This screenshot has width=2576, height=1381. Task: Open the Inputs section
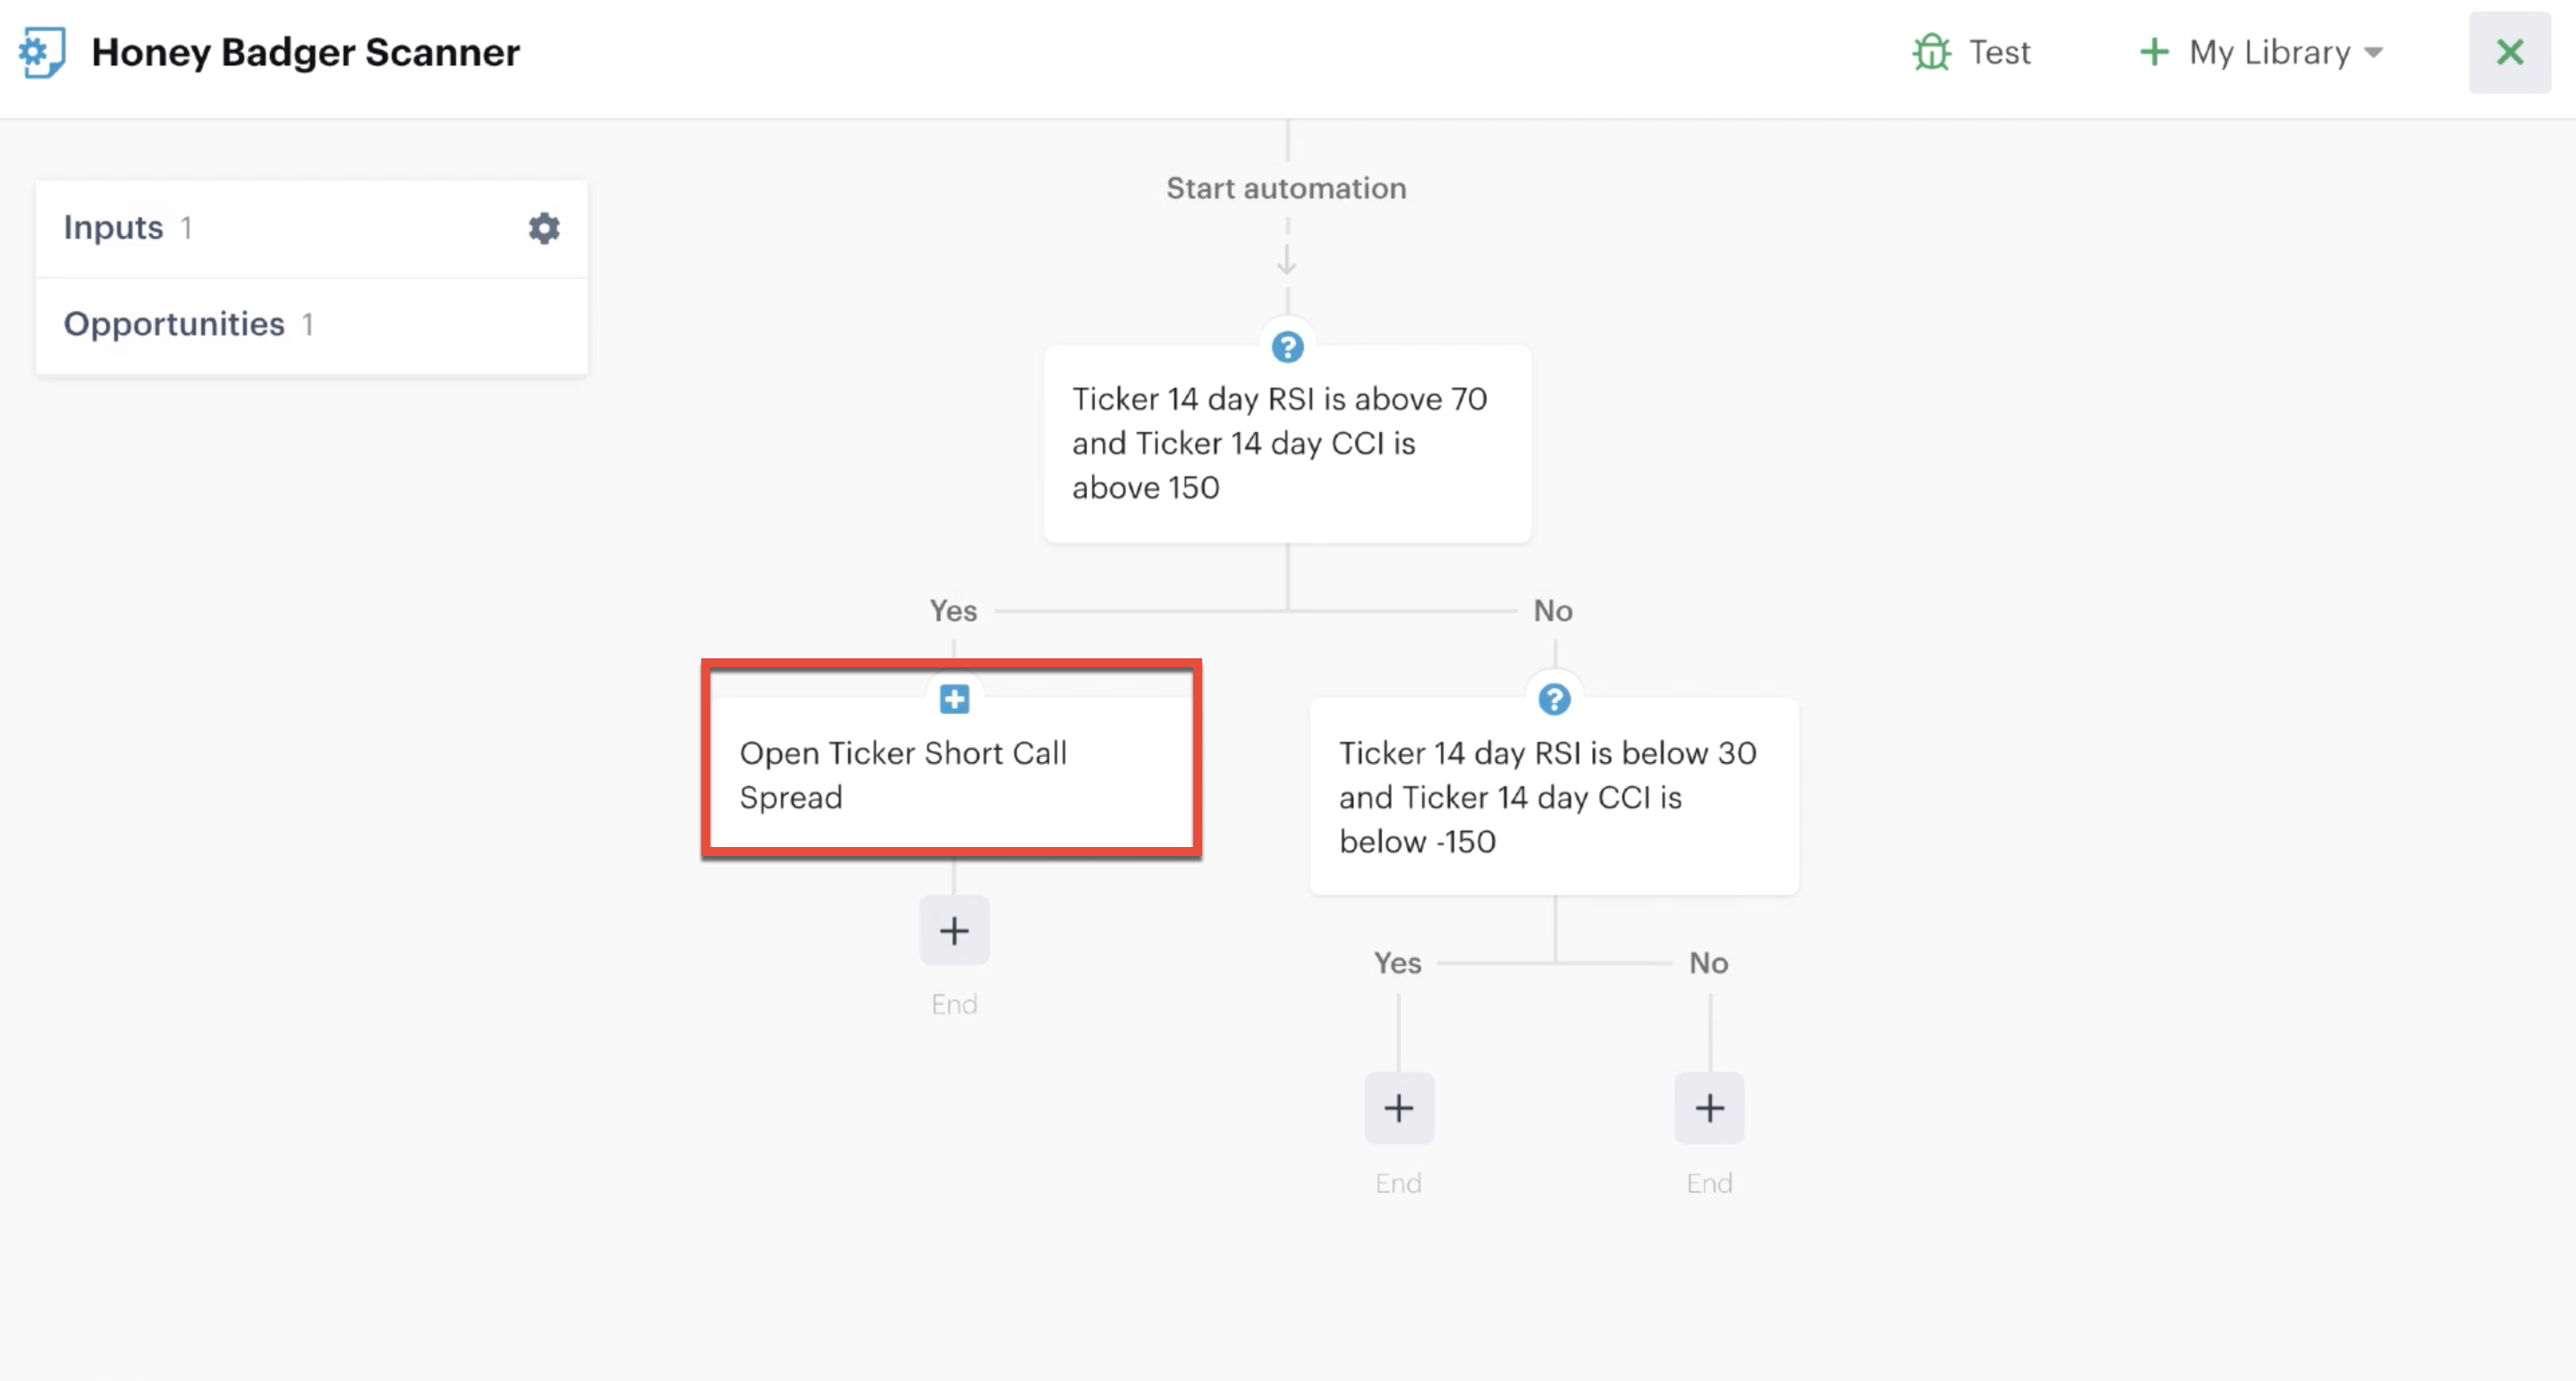tap(311, 228)
